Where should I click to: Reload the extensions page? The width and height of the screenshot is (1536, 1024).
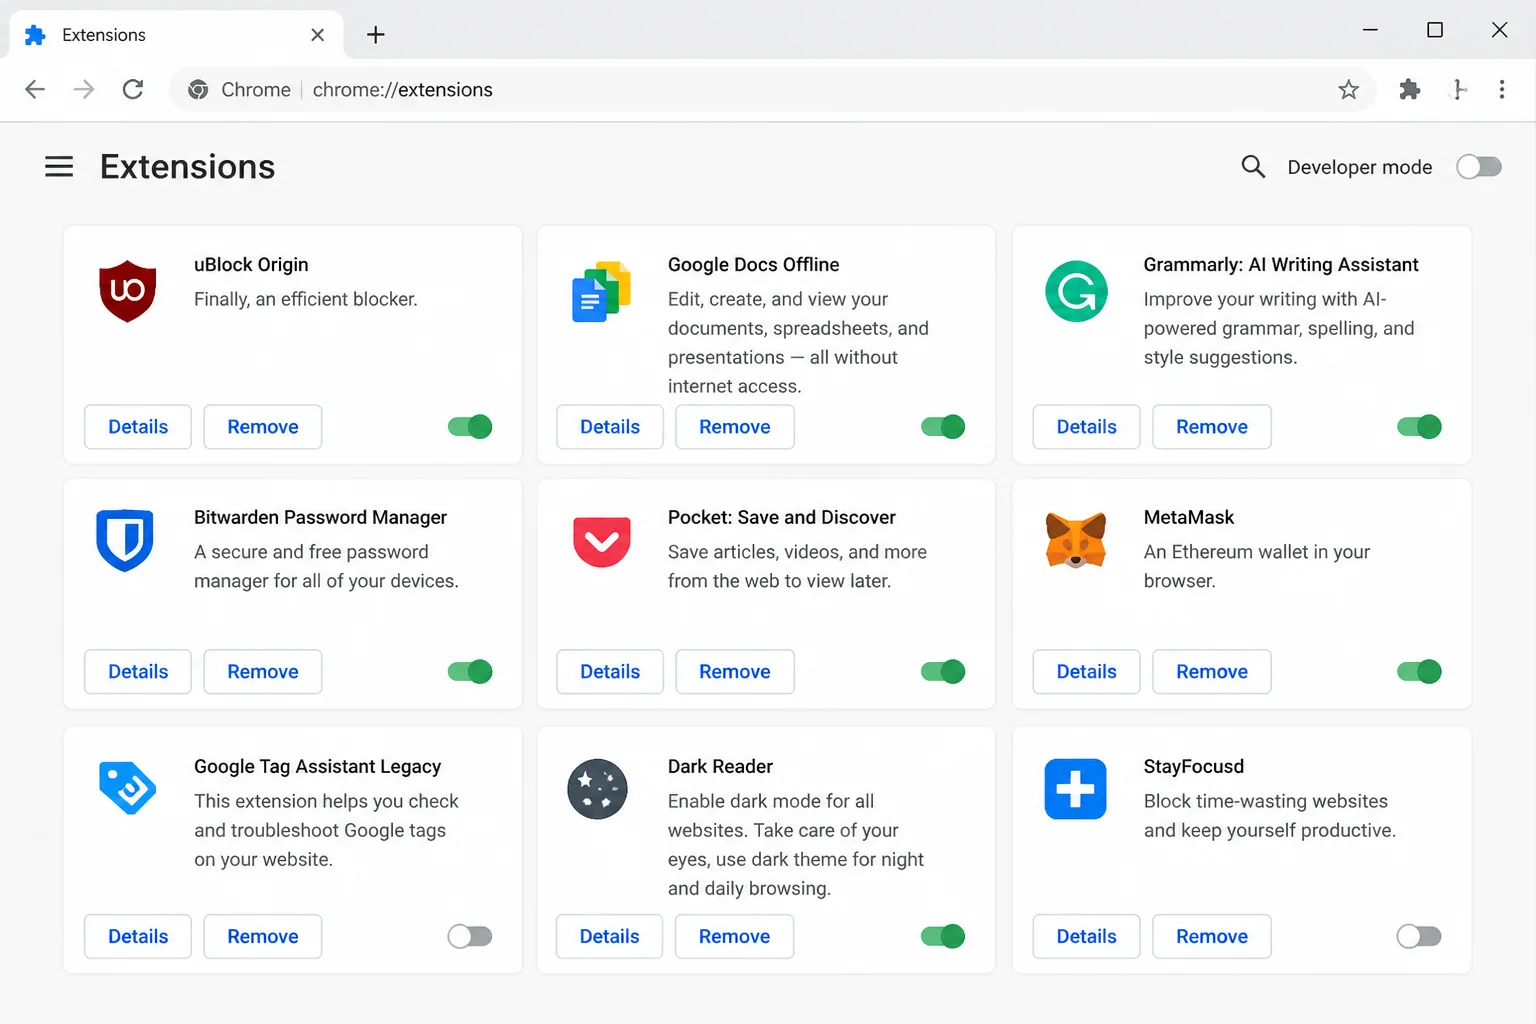click(133, 90)
